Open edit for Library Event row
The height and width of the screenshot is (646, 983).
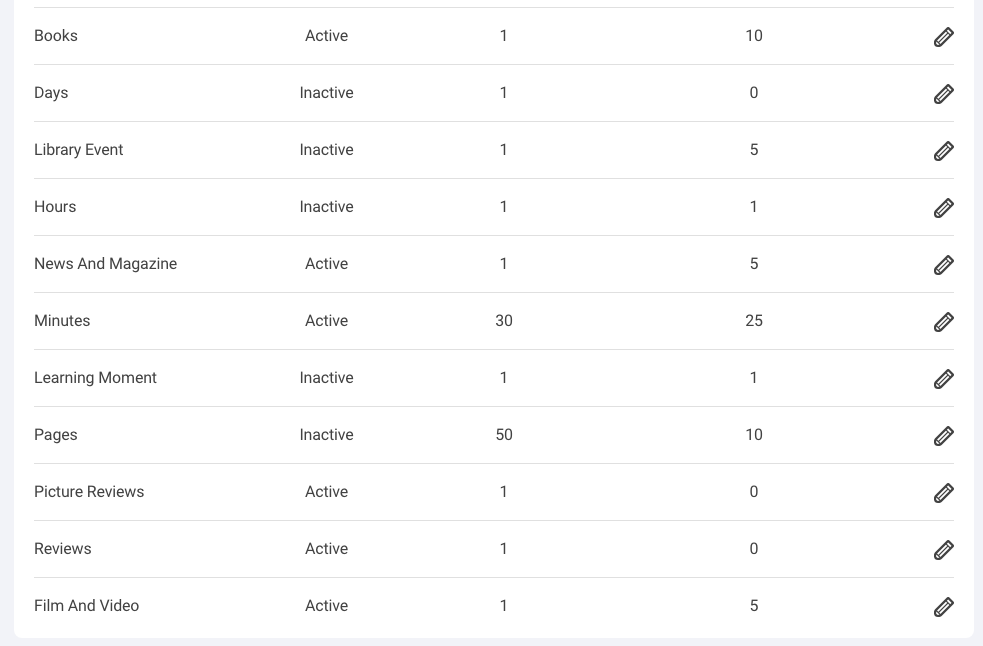point(944,151)
